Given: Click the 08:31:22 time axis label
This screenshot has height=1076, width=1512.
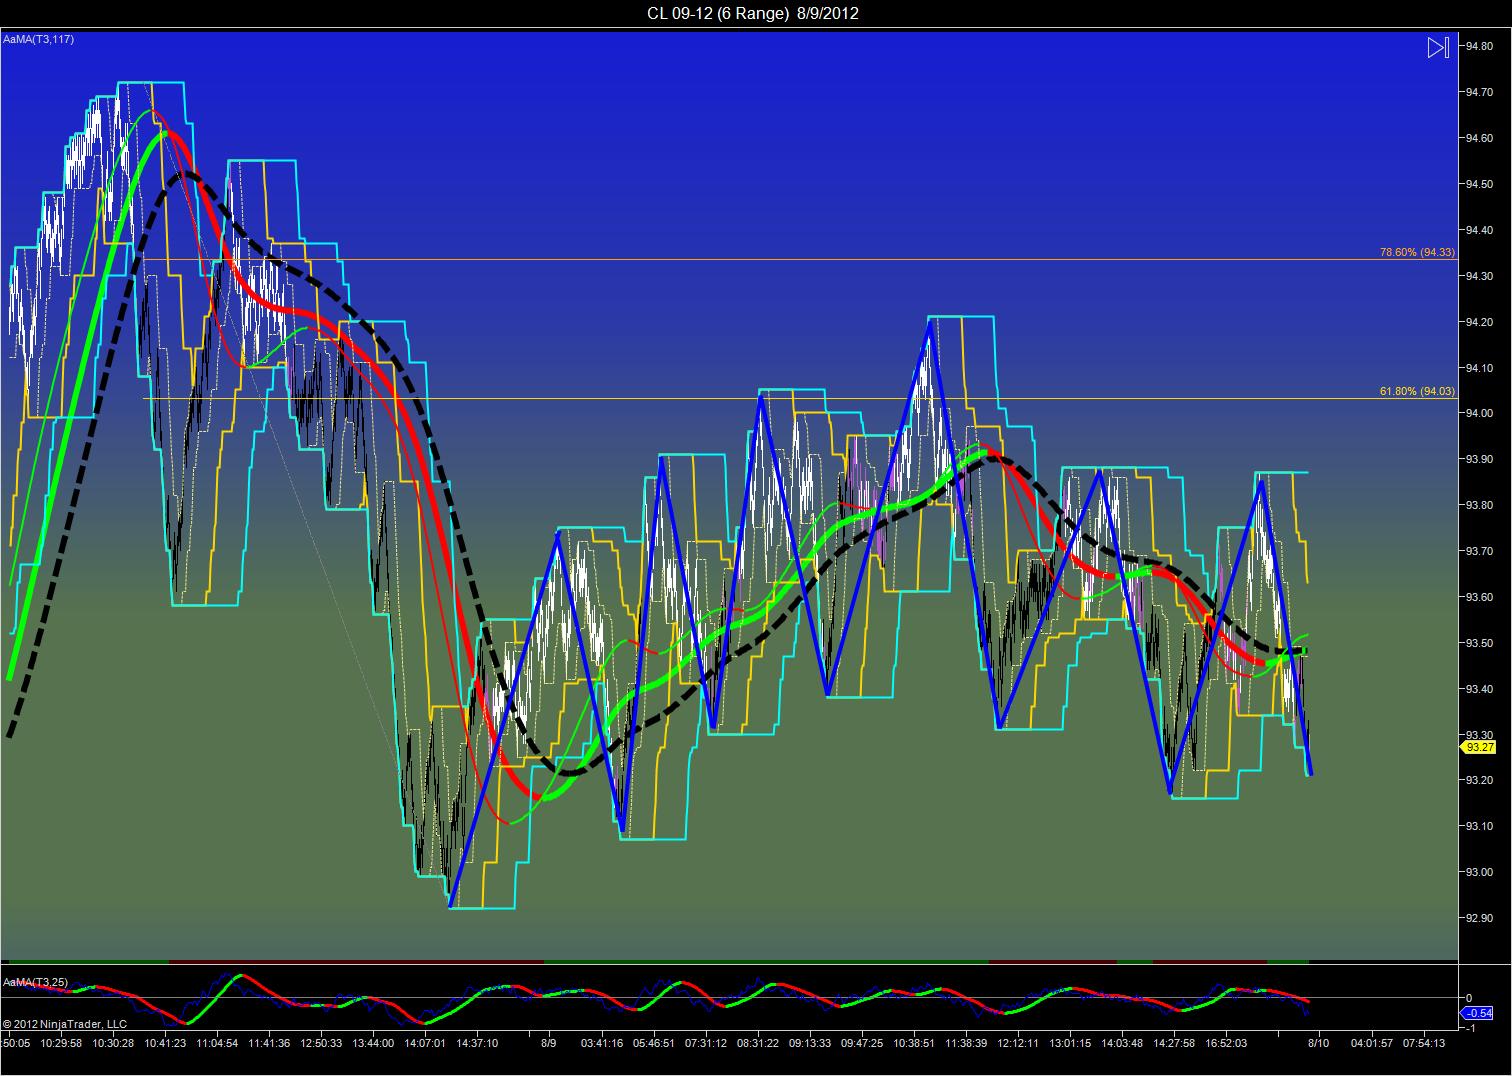Looking at the screenshot, I should coord(757,1043).
